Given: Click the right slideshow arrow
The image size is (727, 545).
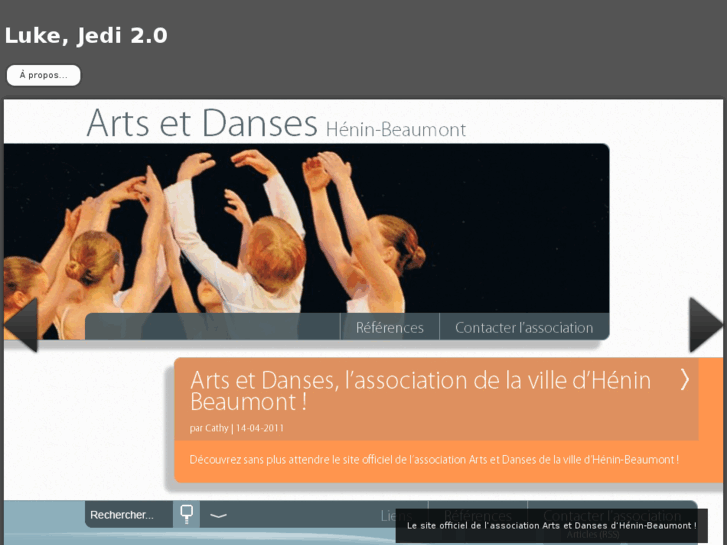Looking at the screenshot, I should pos(706,324).
